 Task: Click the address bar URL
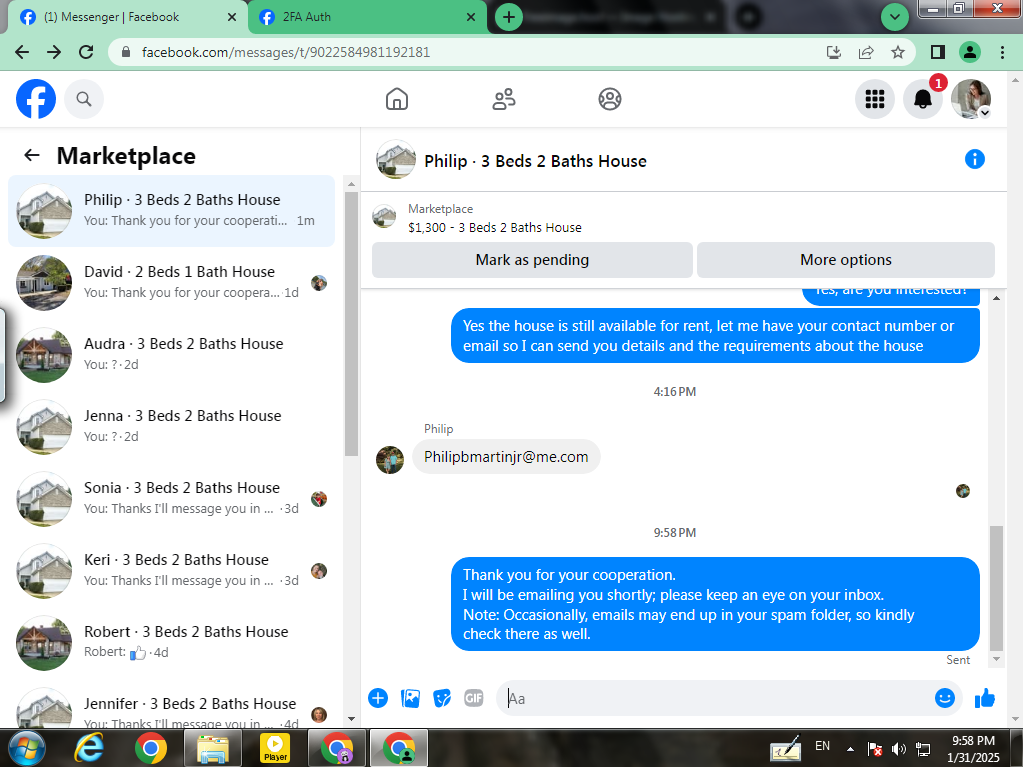[x=286, y=52]
